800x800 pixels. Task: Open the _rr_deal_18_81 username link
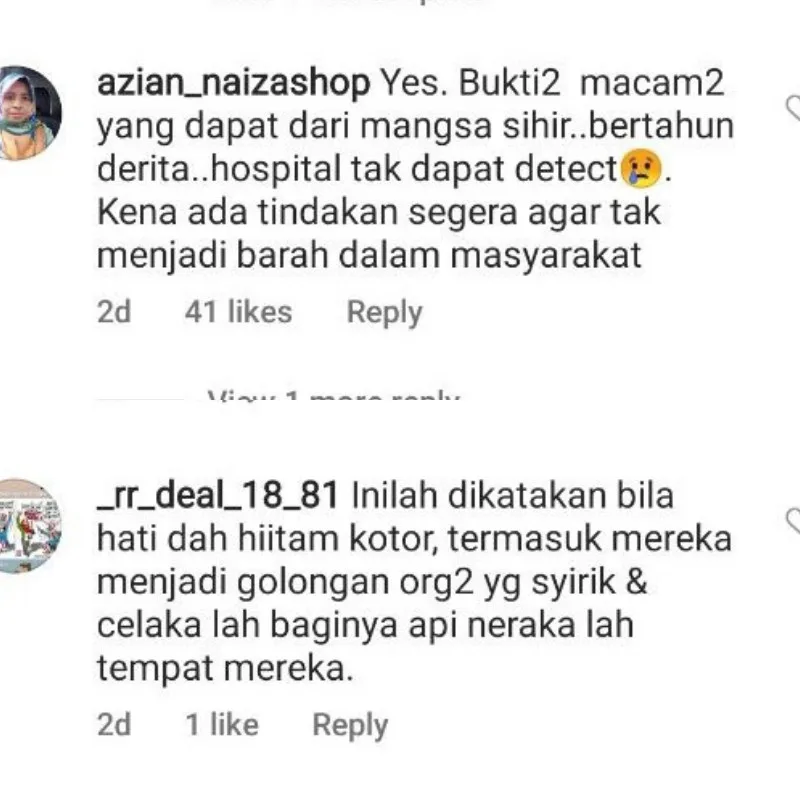[217, 495]
